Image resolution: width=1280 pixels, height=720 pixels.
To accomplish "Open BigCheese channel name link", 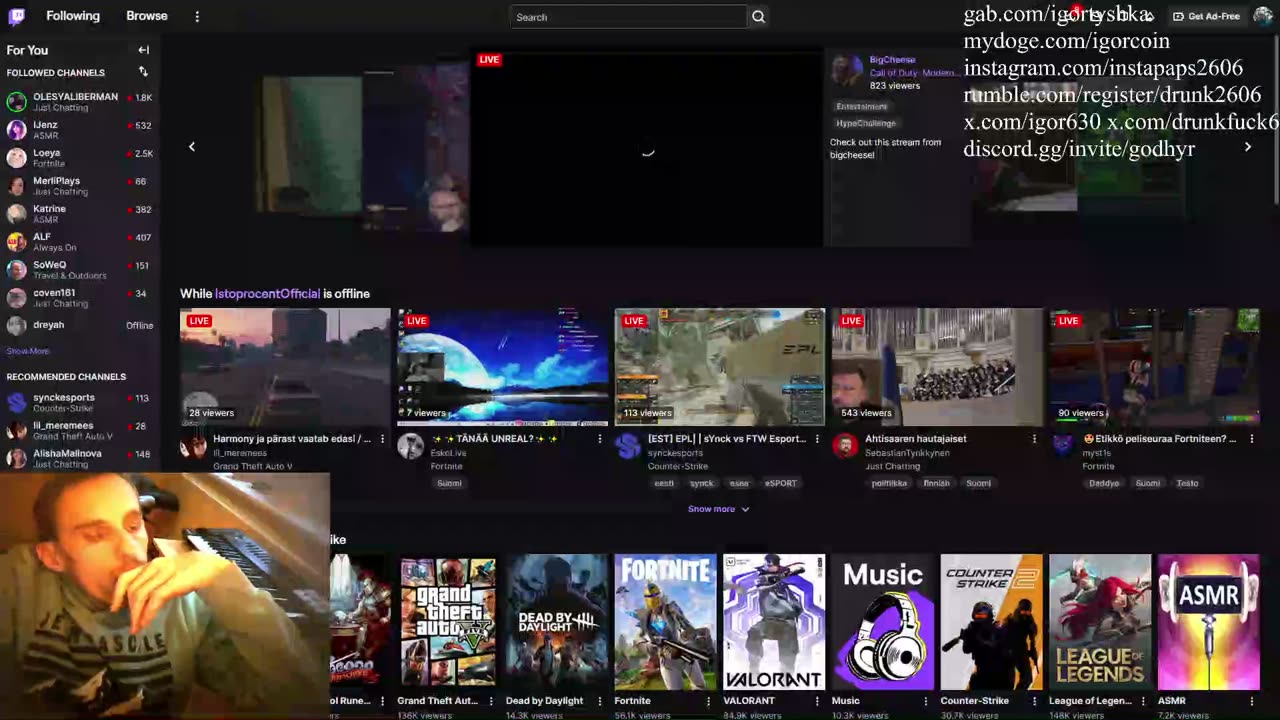I will click(x=892, y=60).
